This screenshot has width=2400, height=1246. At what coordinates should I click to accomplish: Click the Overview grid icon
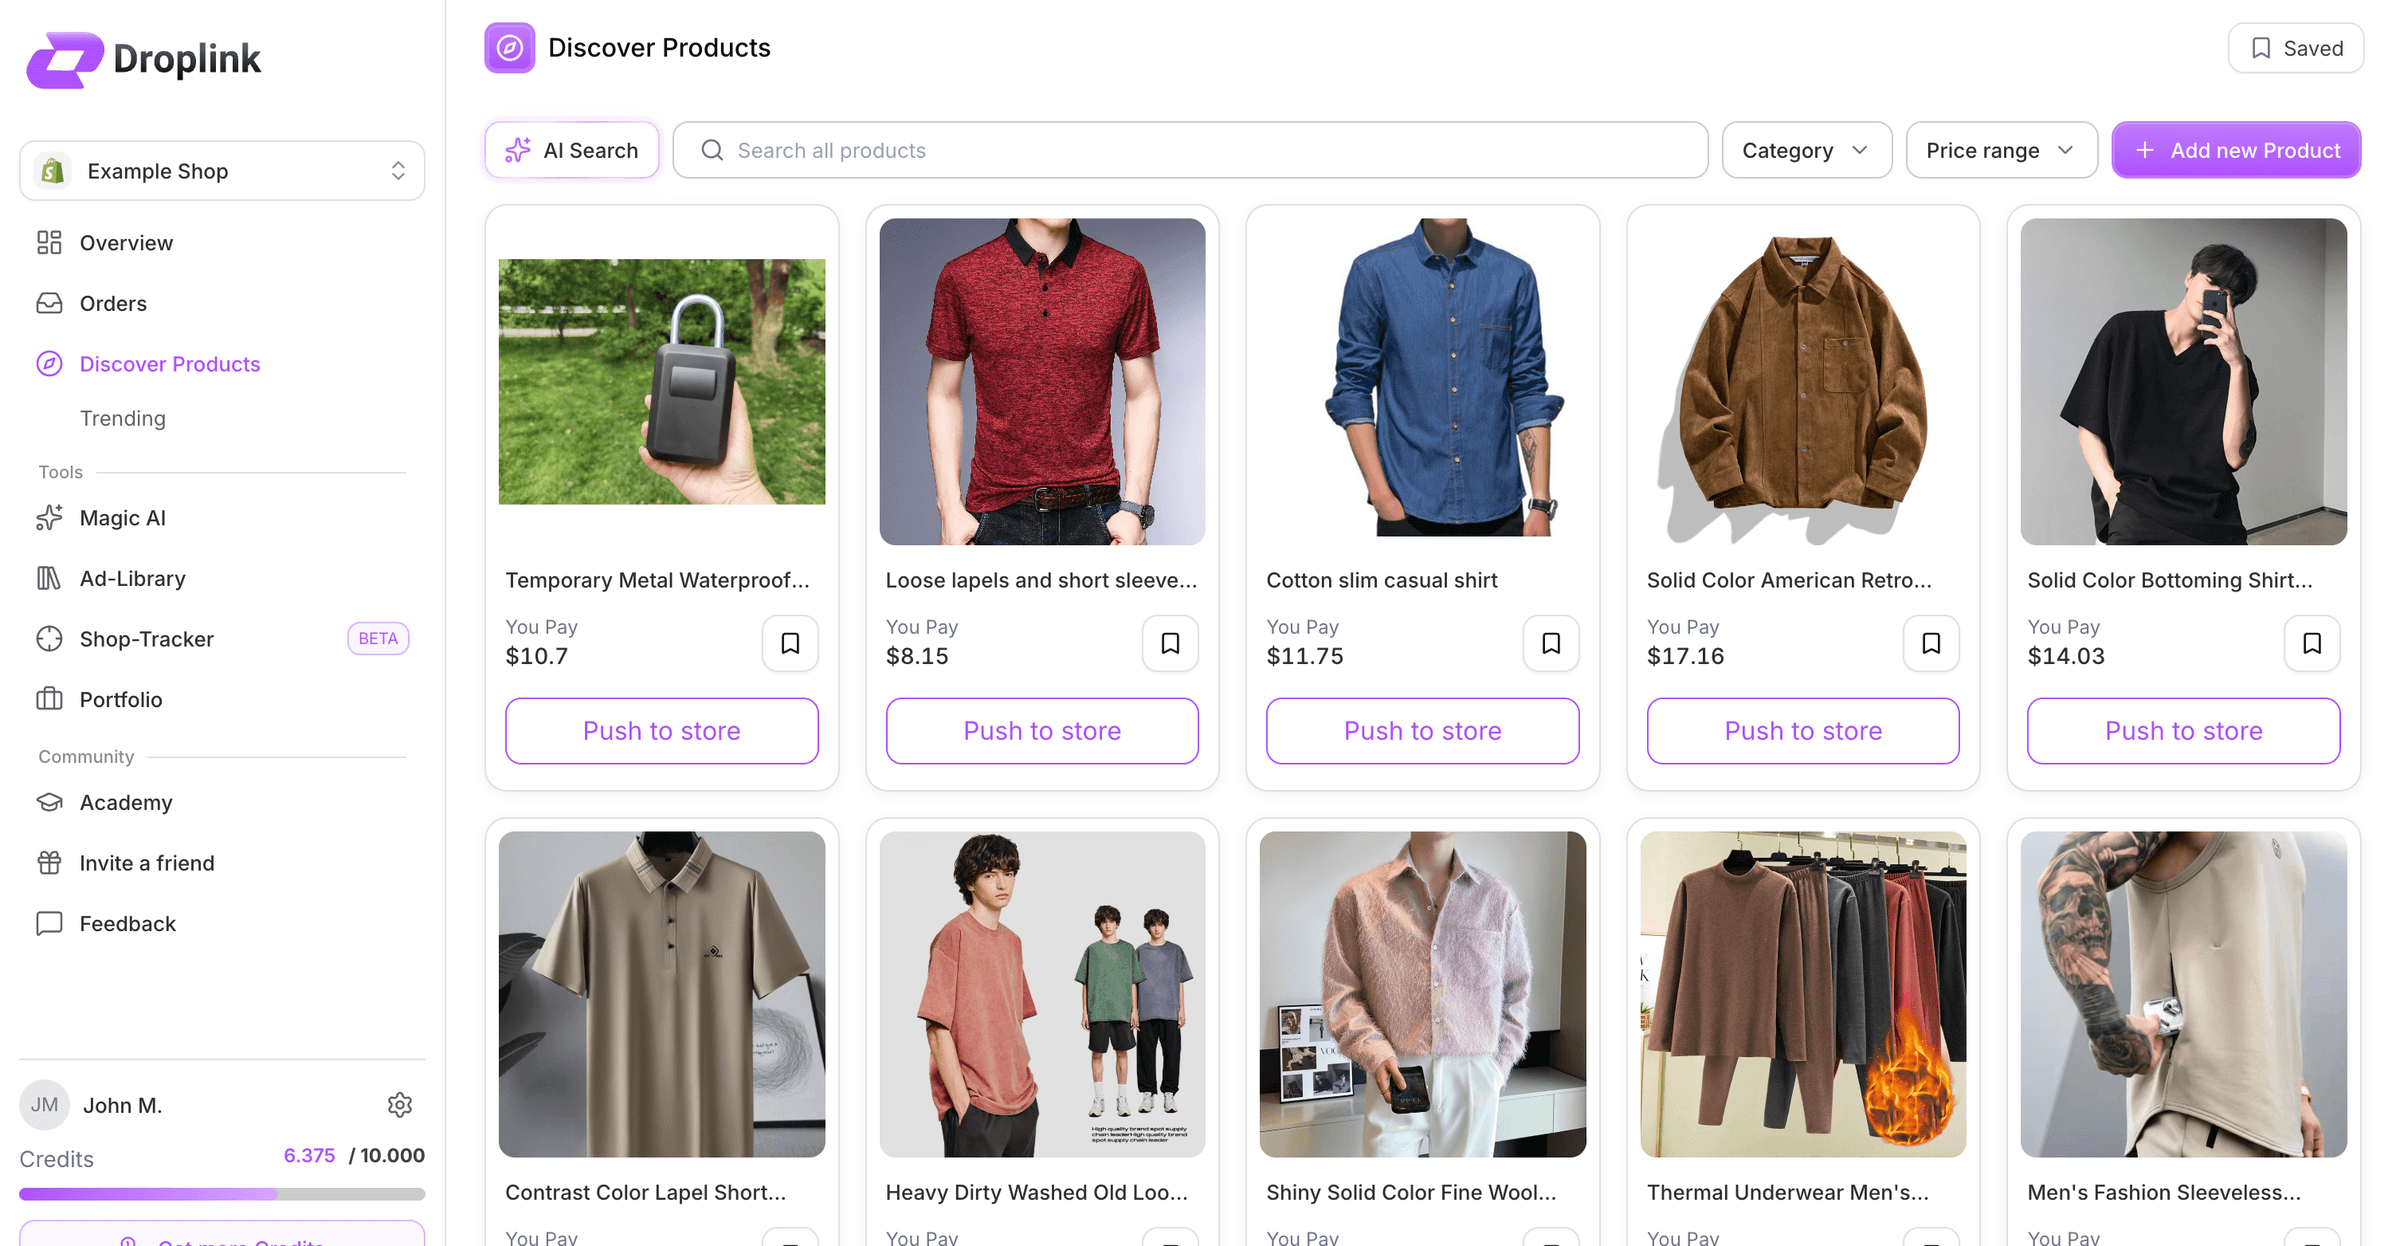49,243
